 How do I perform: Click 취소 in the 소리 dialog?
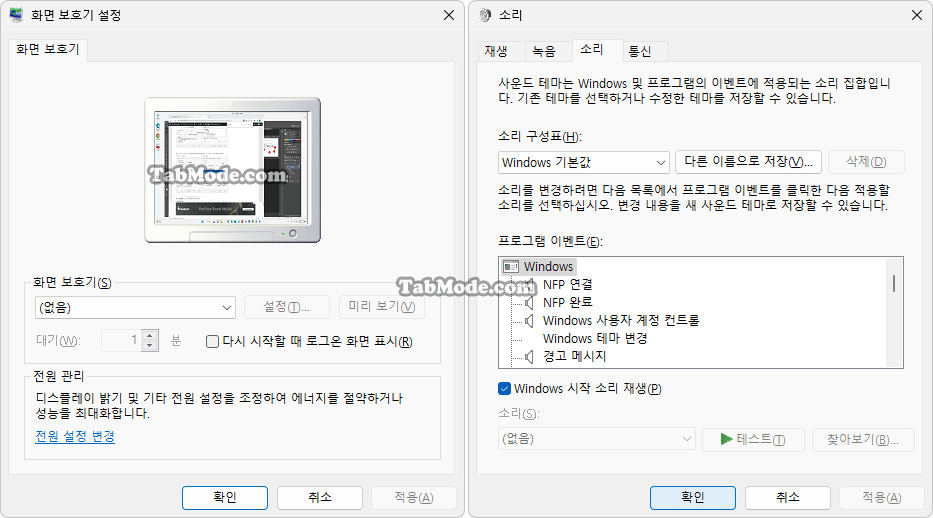tap(787, 497)
